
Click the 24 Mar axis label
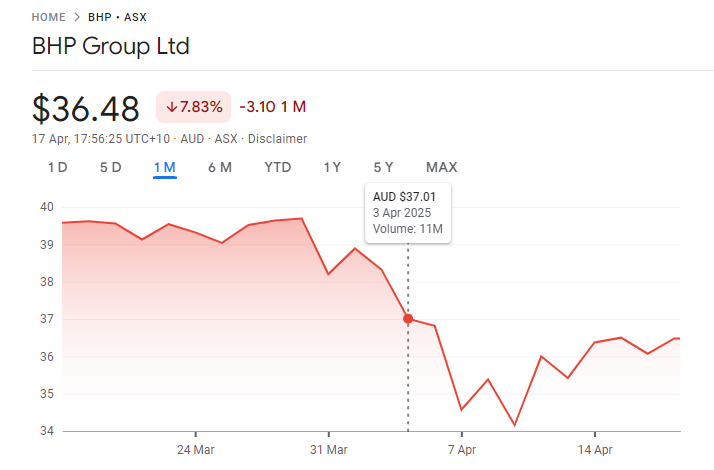click(195, 450)
